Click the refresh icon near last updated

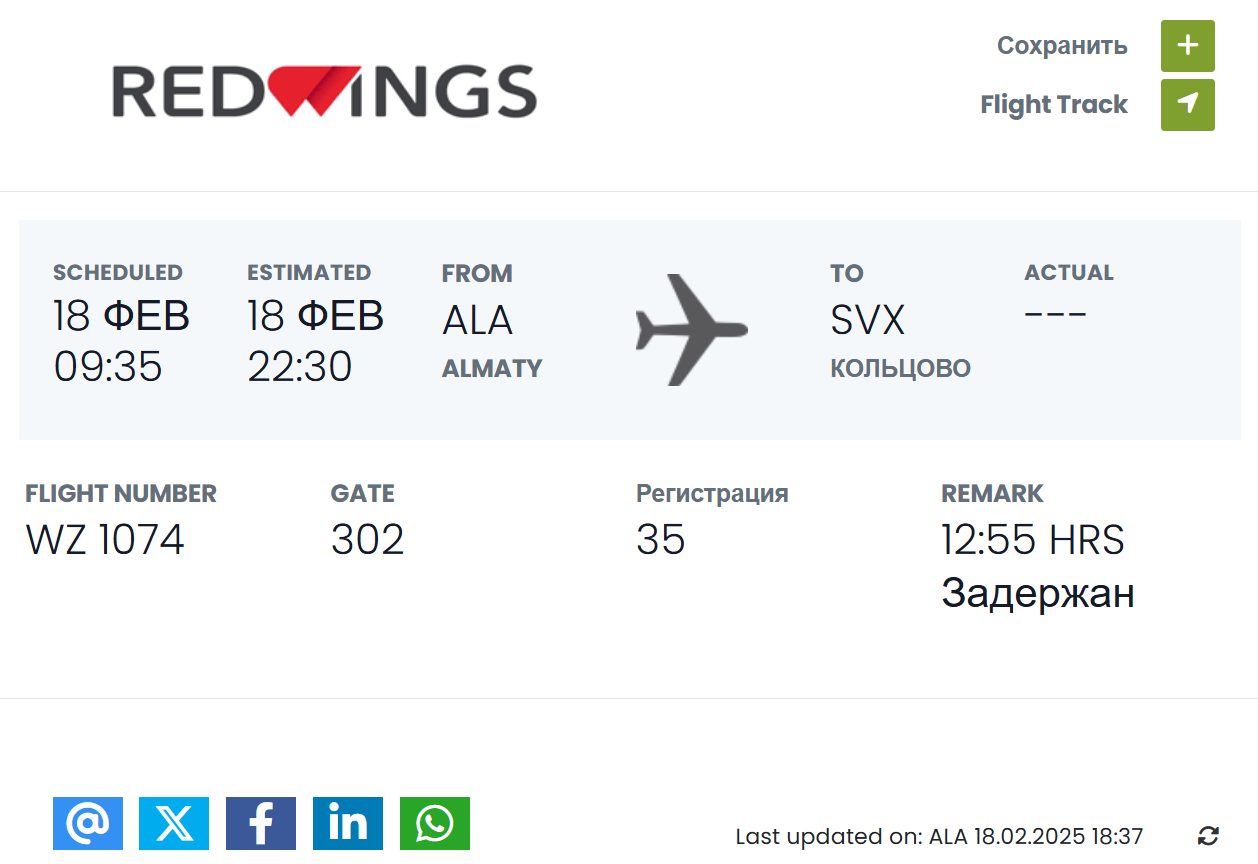click(1208, 836)
